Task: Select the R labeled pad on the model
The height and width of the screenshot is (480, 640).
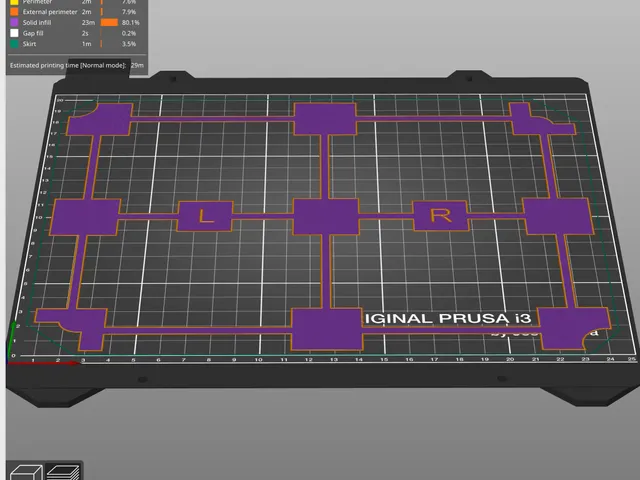Action: pos(441,215)
